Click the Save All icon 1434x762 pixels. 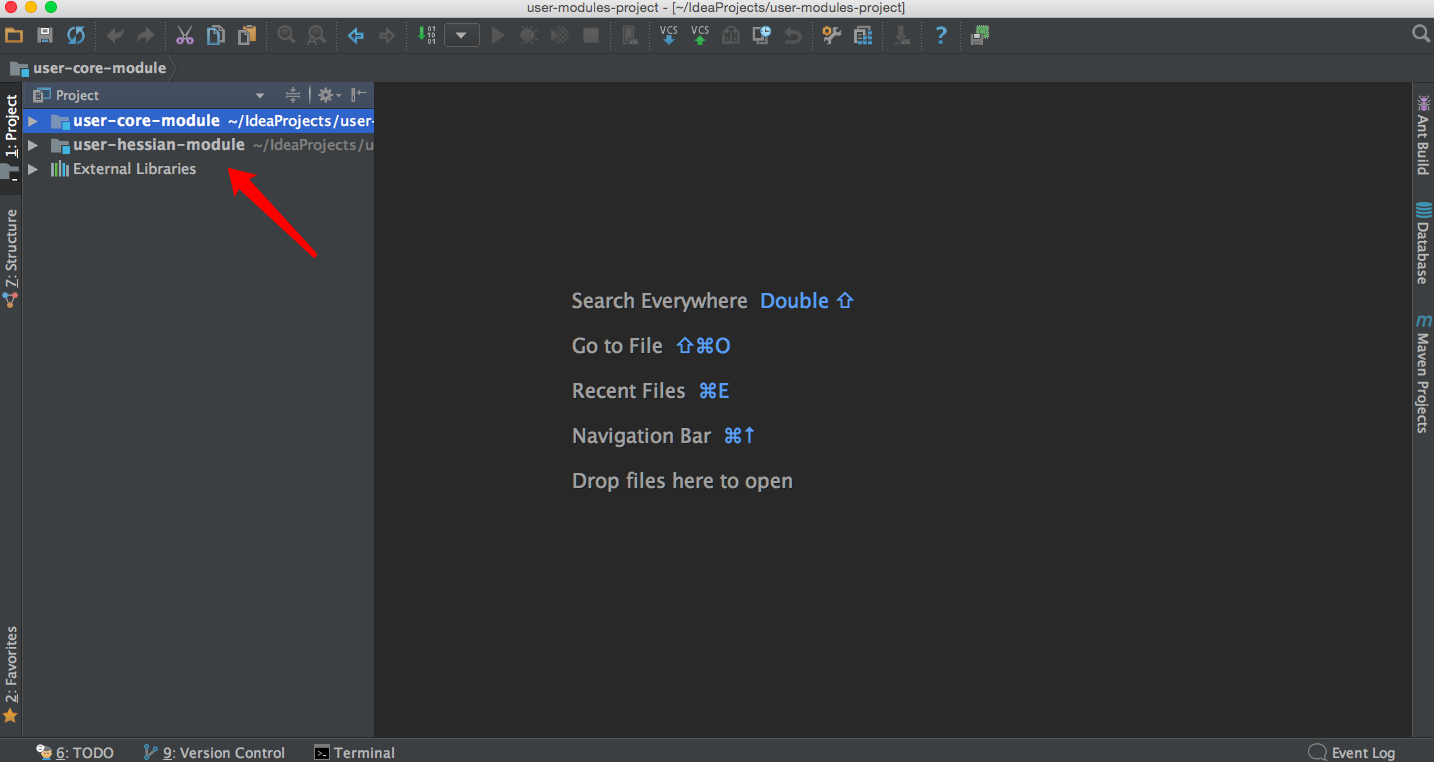tap(44, 35)
